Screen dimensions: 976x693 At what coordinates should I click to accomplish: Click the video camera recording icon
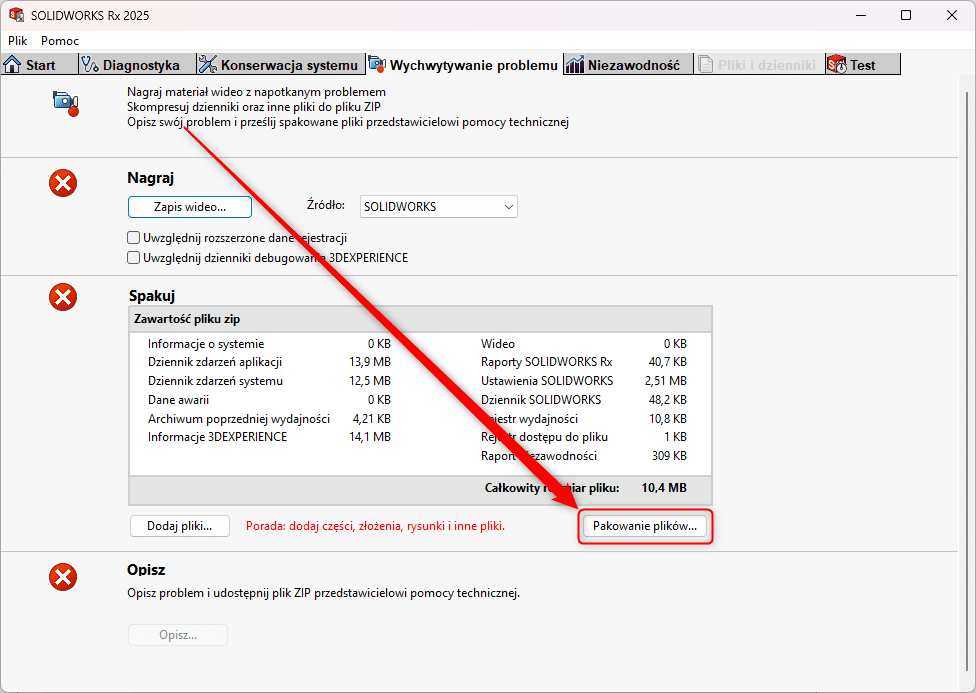(65, 102)
